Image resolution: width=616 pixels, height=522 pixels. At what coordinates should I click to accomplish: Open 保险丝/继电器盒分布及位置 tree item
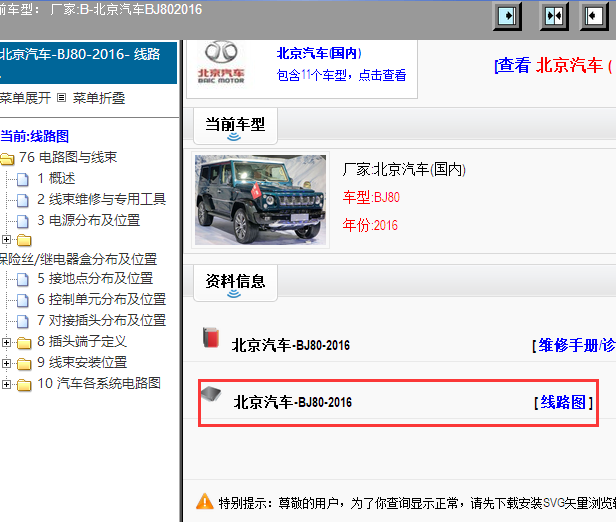tap(79, 259)
